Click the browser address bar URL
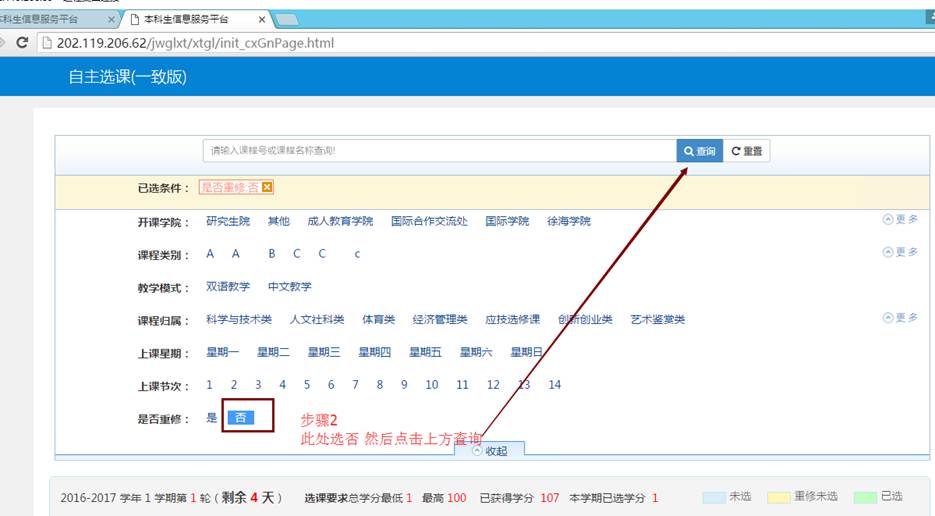The height and width of the screenshot is (516, 935). 195,43
